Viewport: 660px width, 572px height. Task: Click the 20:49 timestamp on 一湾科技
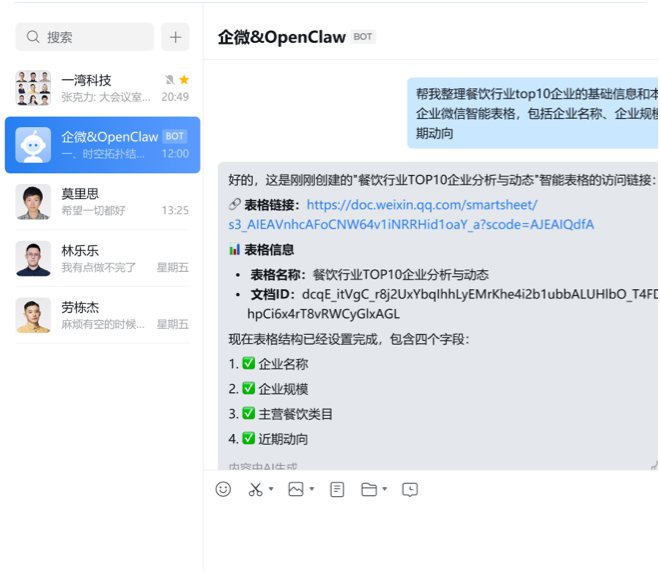click(x=175, y=97)
